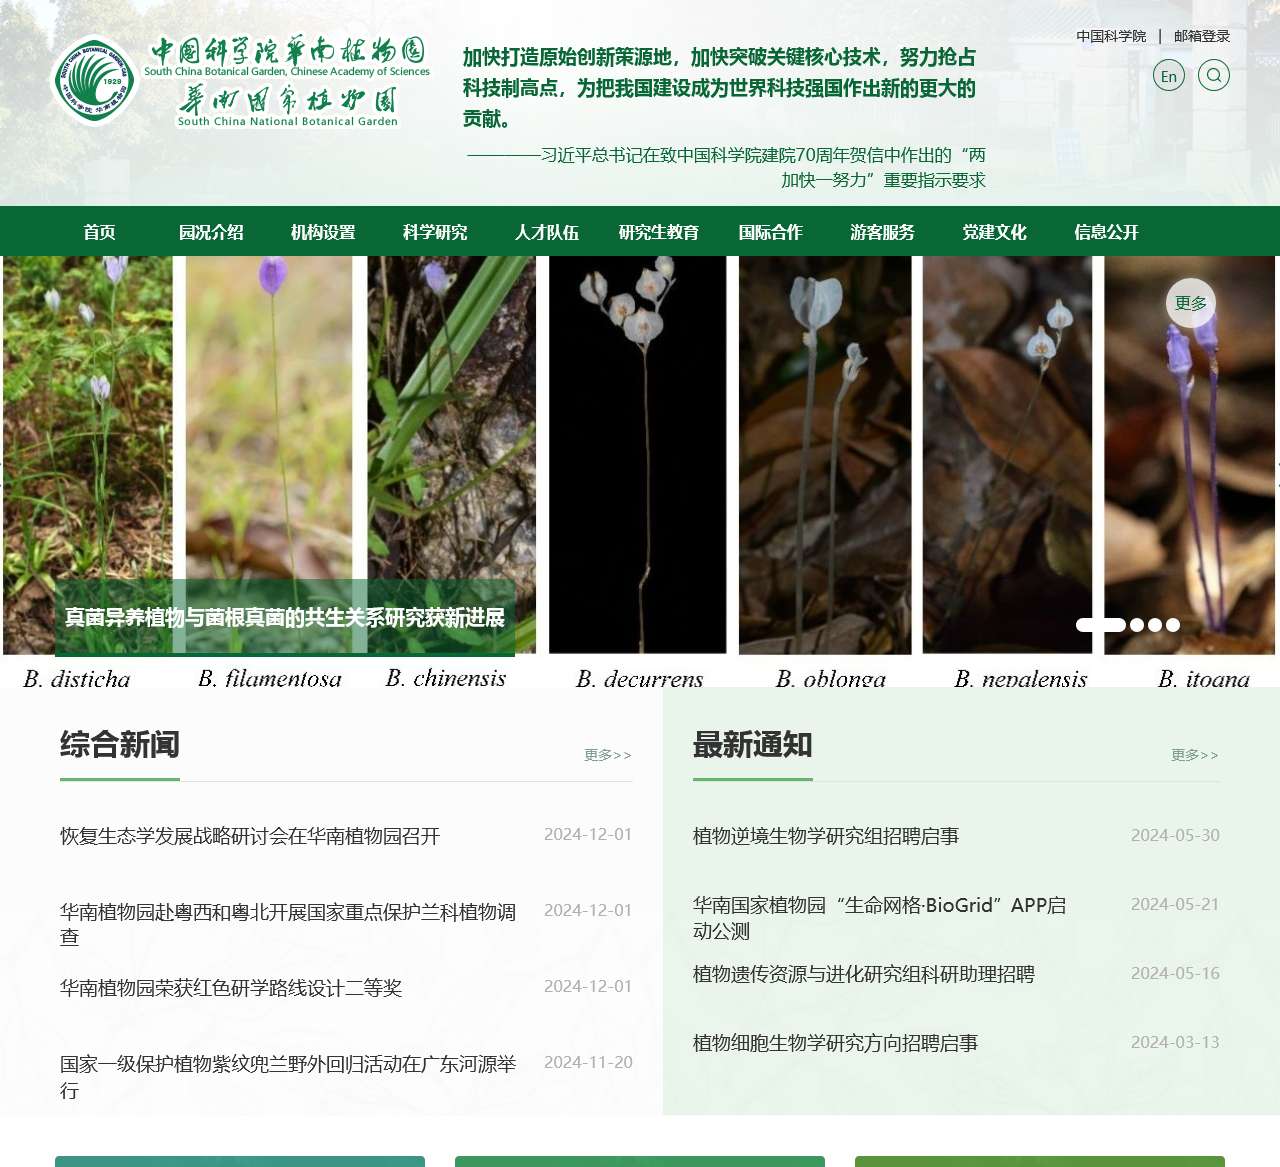Viewport: 1280px width, 1167px height.
Task: Open the 华南植物园荣获红色研学路线设计二等奖 article
Action: click(x=231, y=988)
